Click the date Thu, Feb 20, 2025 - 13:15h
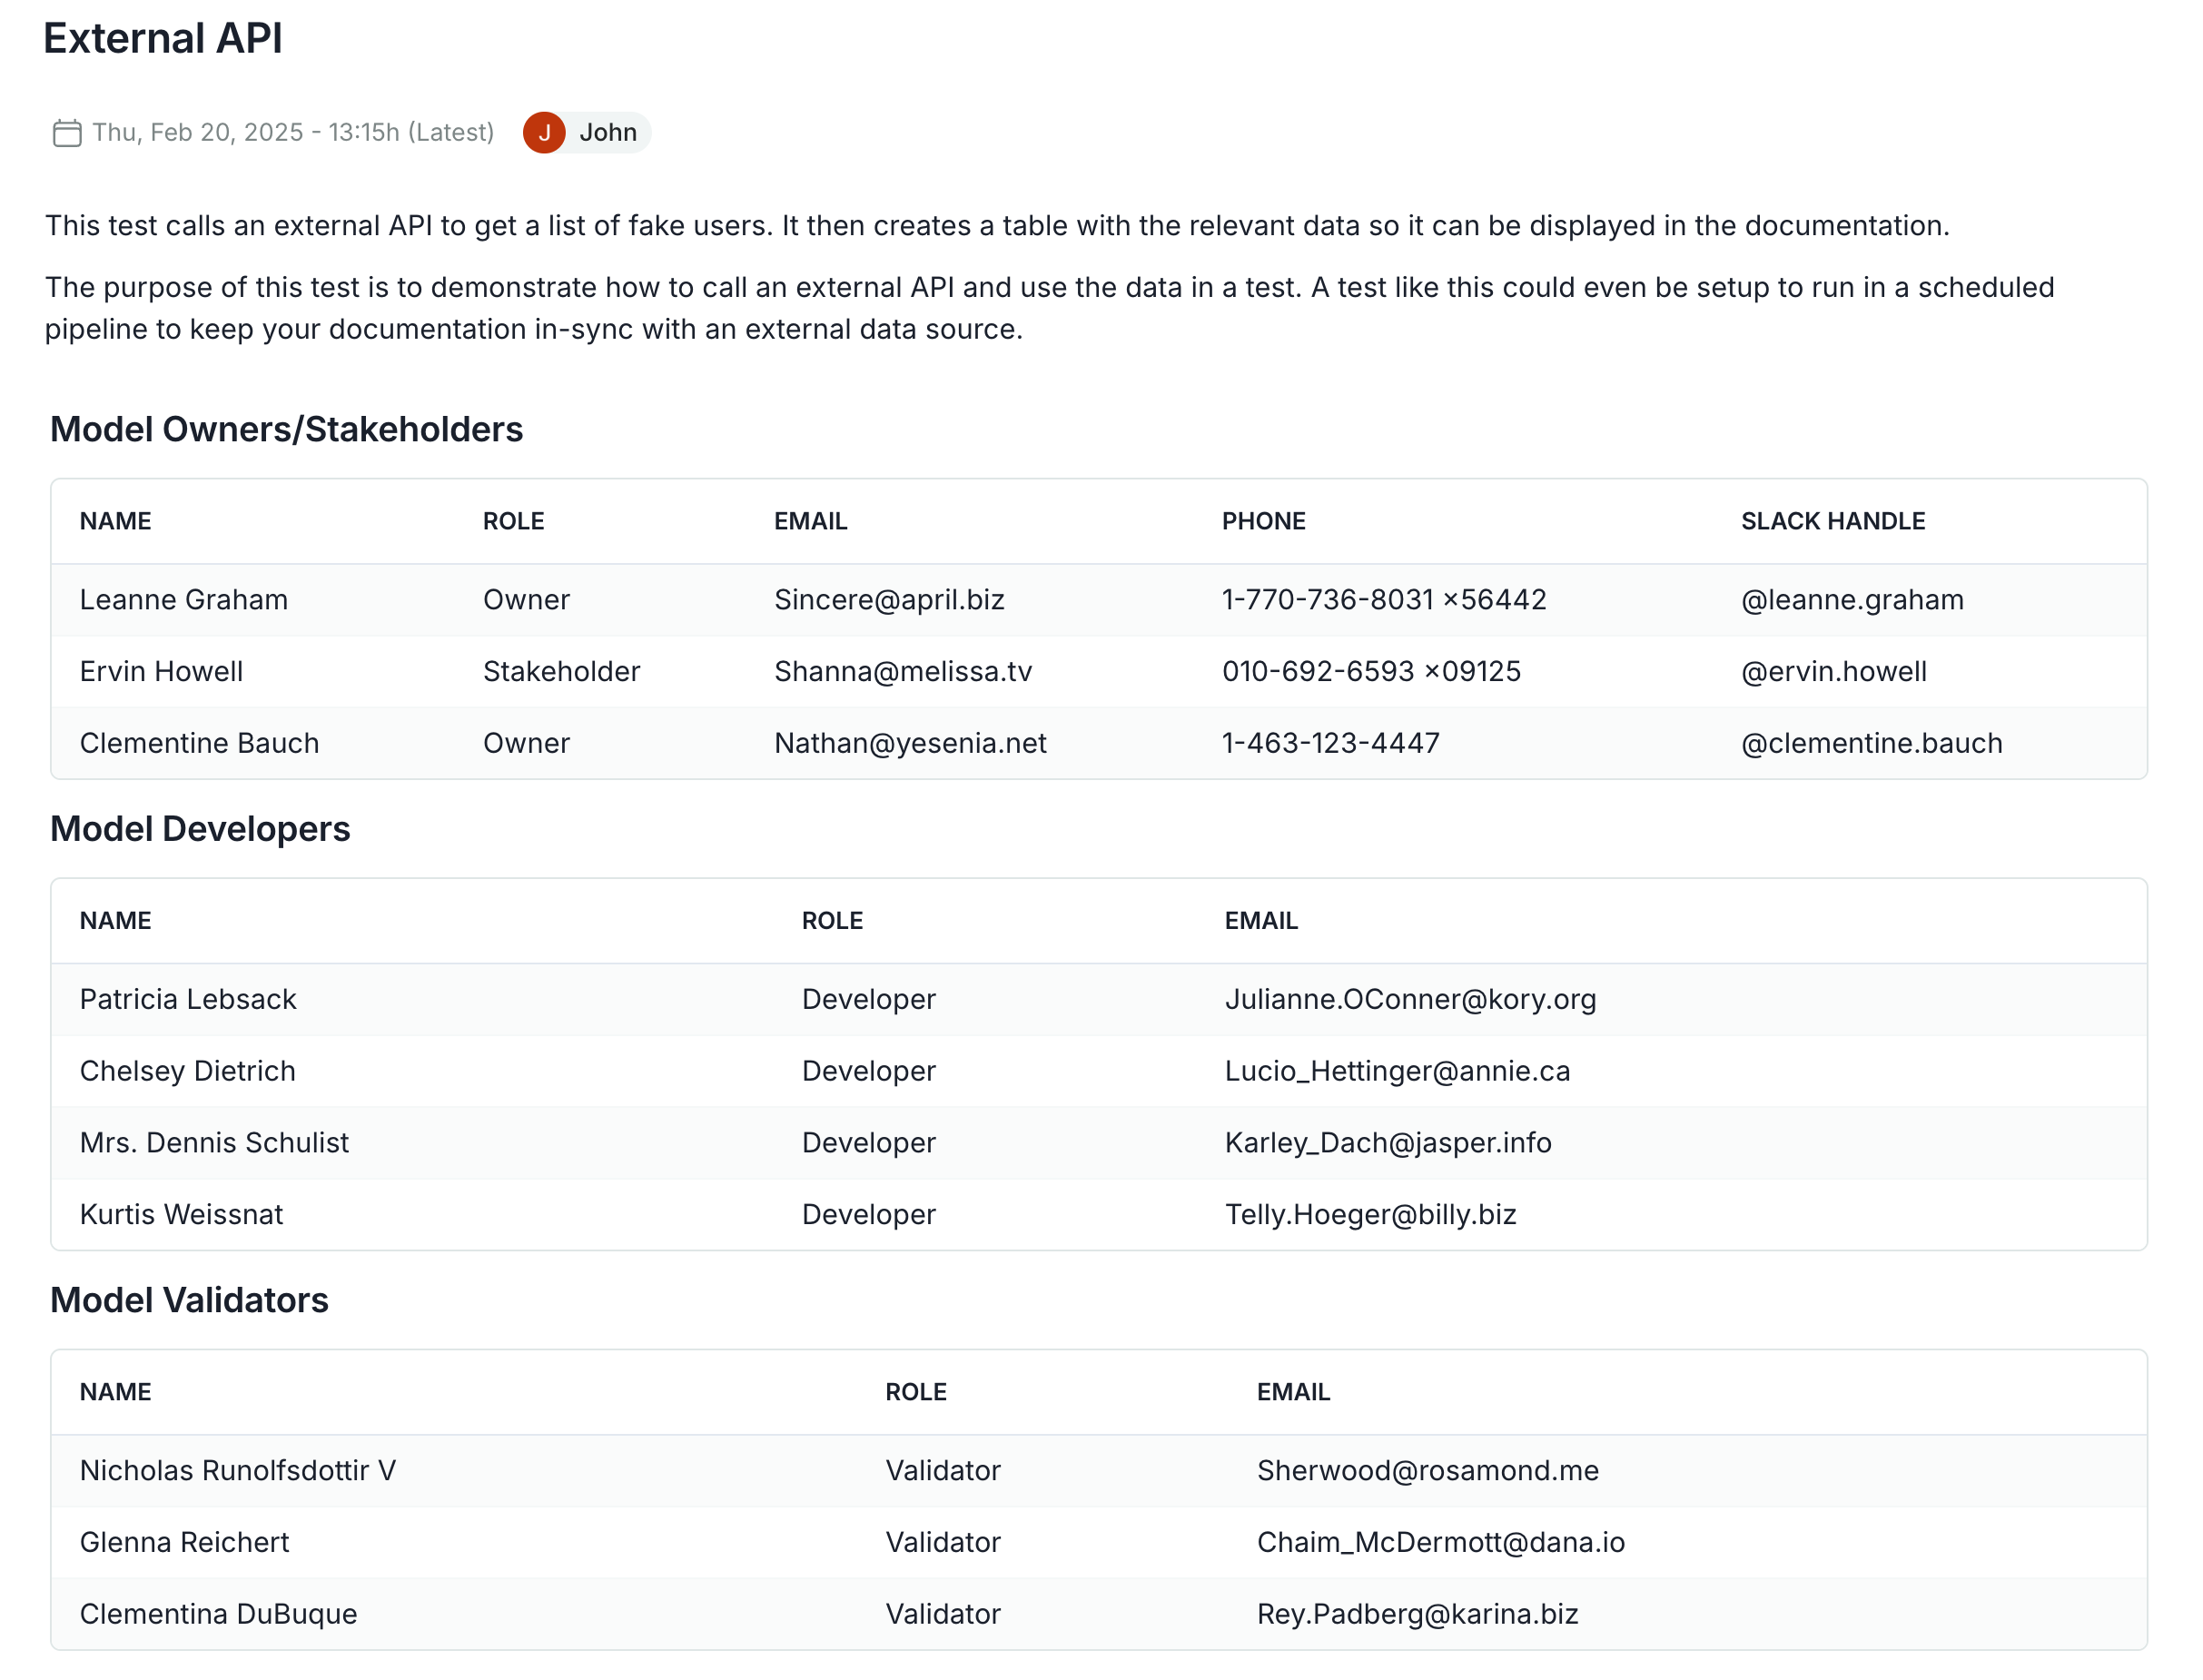The height and width of the screenshot is (1680, 2203). 290,131
